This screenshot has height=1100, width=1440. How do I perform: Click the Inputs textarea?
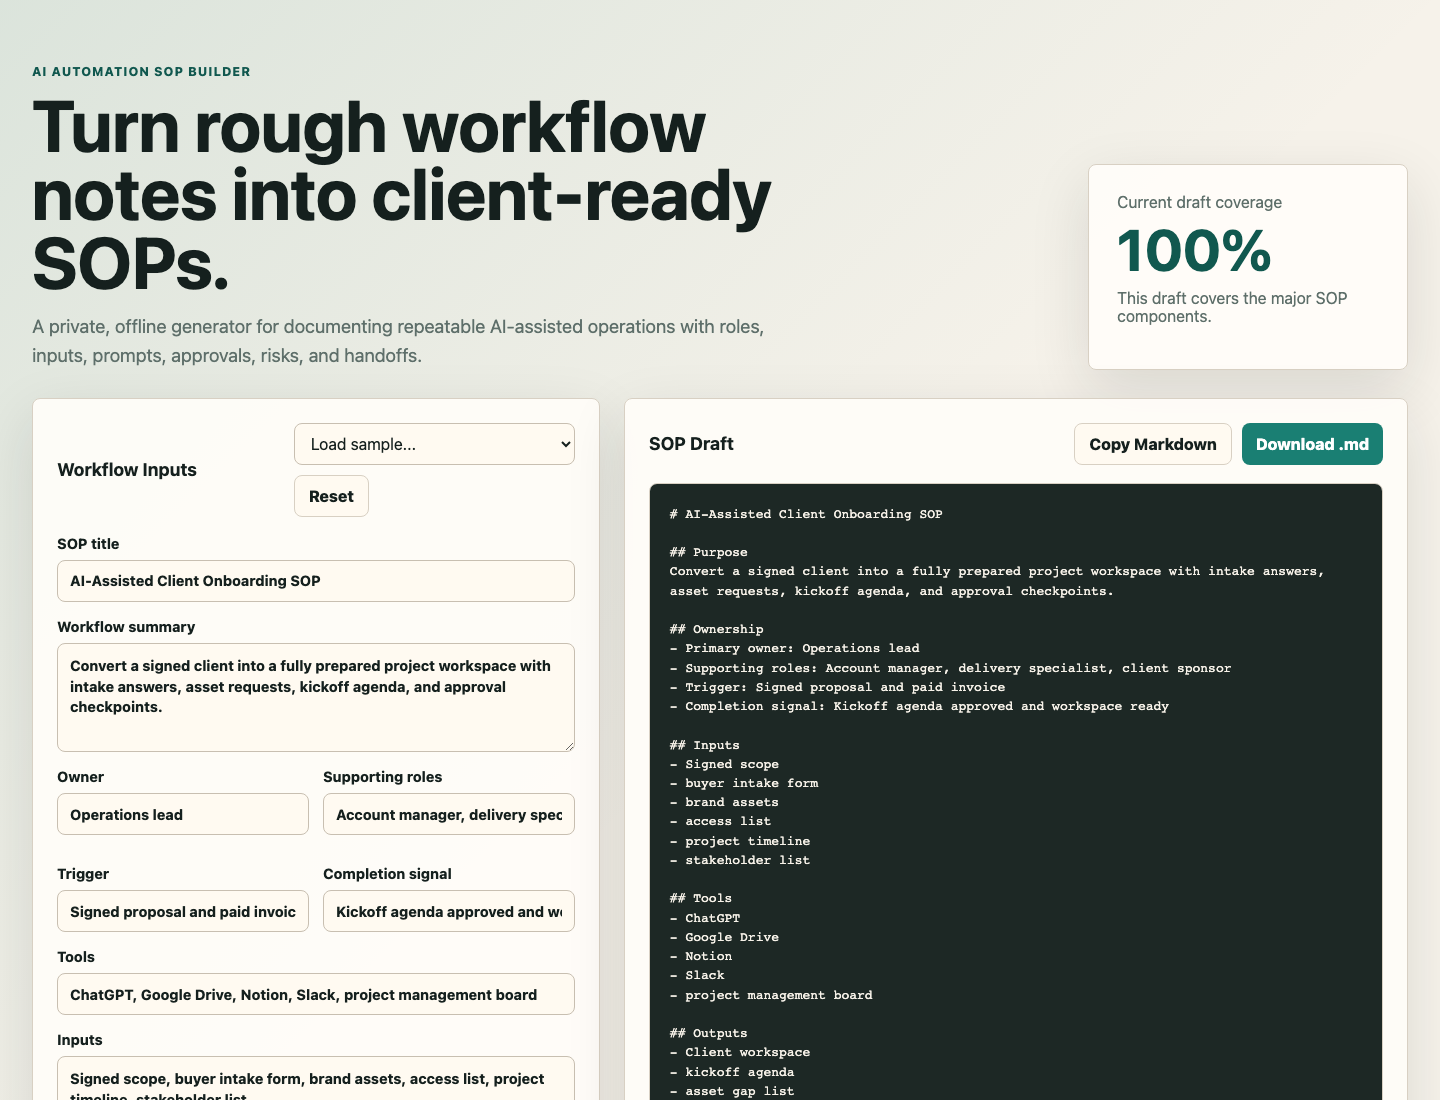click(316, 1080)
